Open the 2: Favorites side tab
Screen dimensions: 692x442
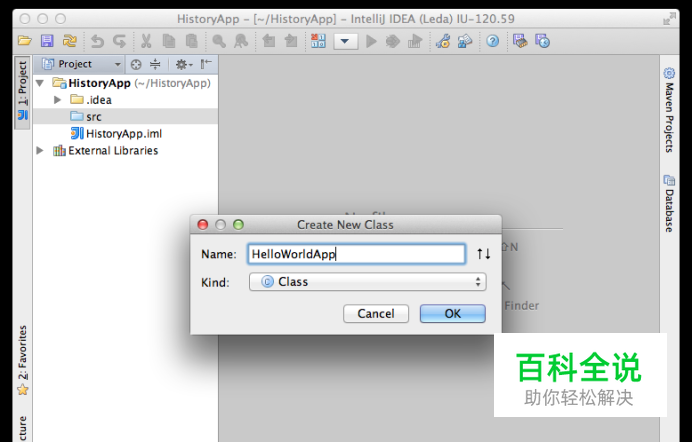tap(23, 360)
